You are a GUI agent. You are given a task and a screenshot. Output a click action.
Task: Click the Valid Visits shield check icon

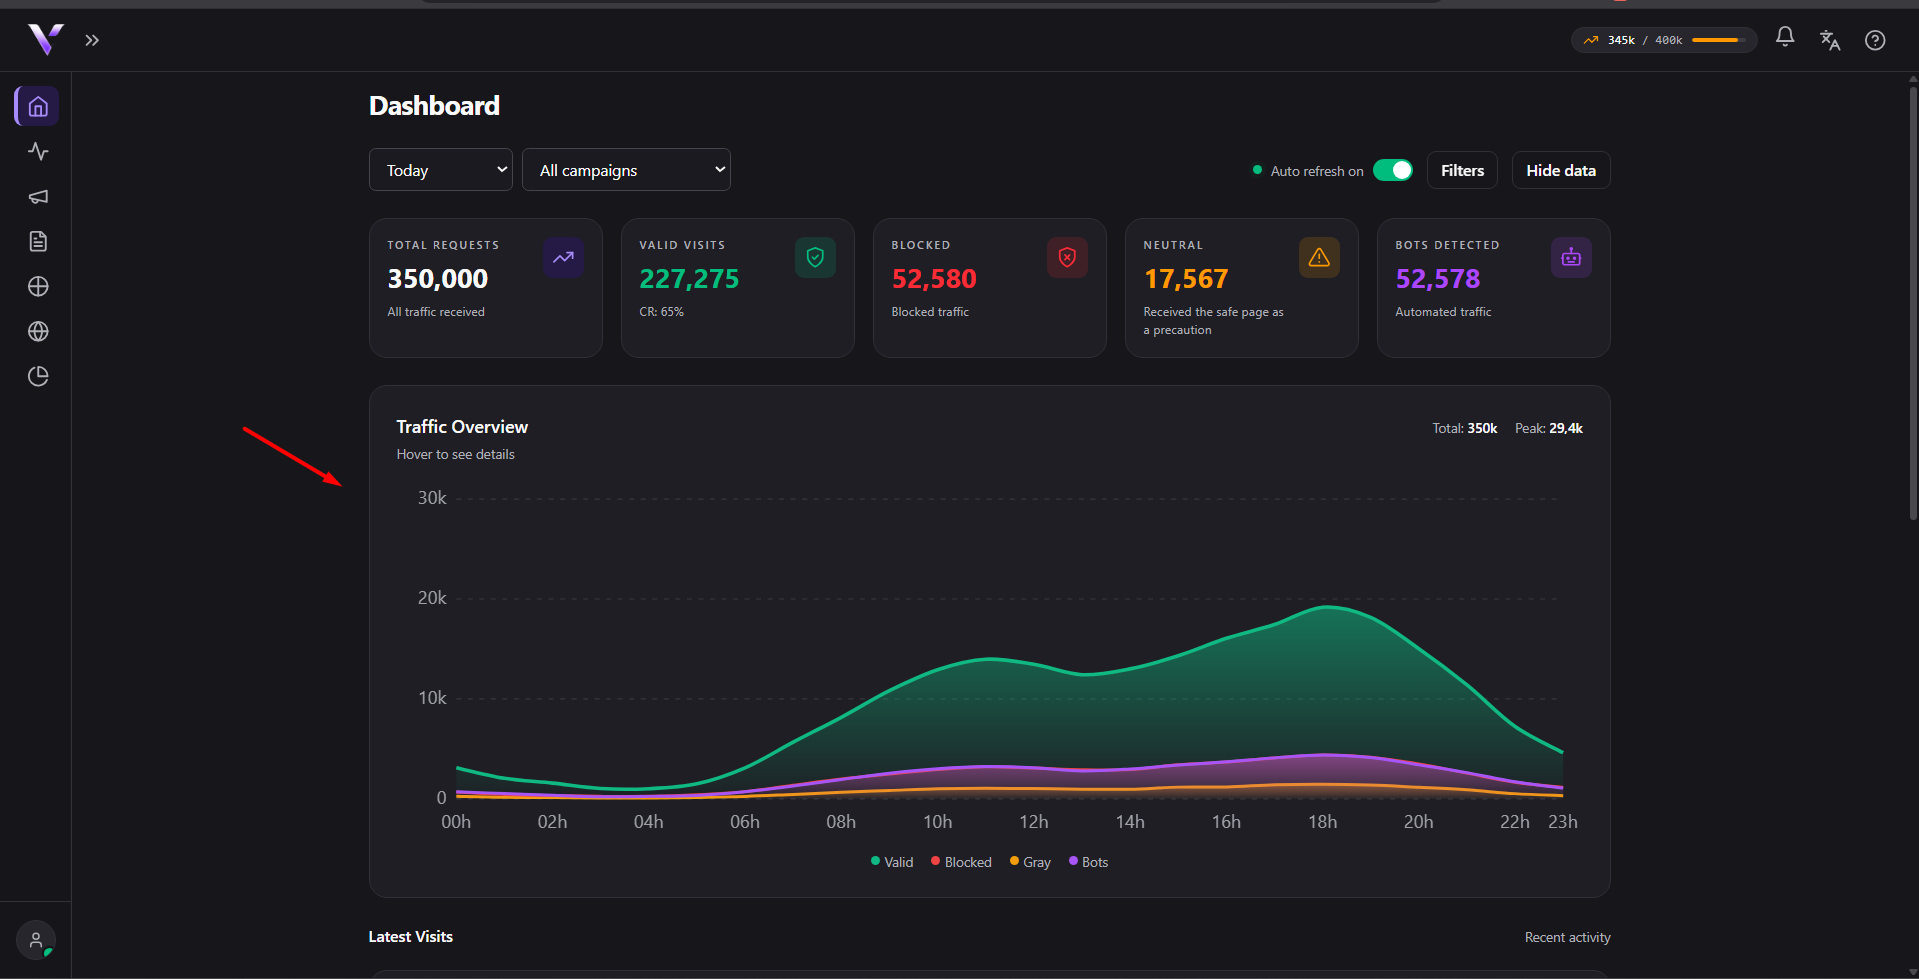pyautogui.click(x=816, y=258)
